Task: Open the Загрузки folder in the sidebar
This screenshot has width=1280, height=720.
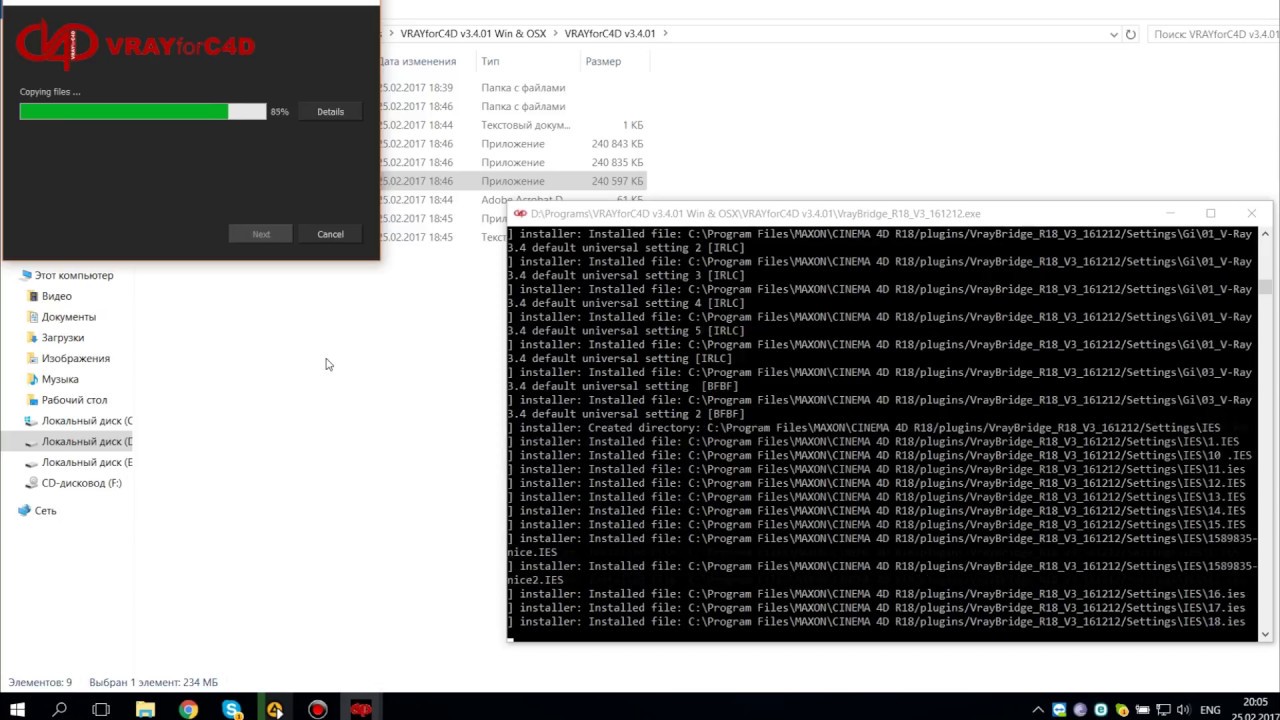Action: (63, 338)
